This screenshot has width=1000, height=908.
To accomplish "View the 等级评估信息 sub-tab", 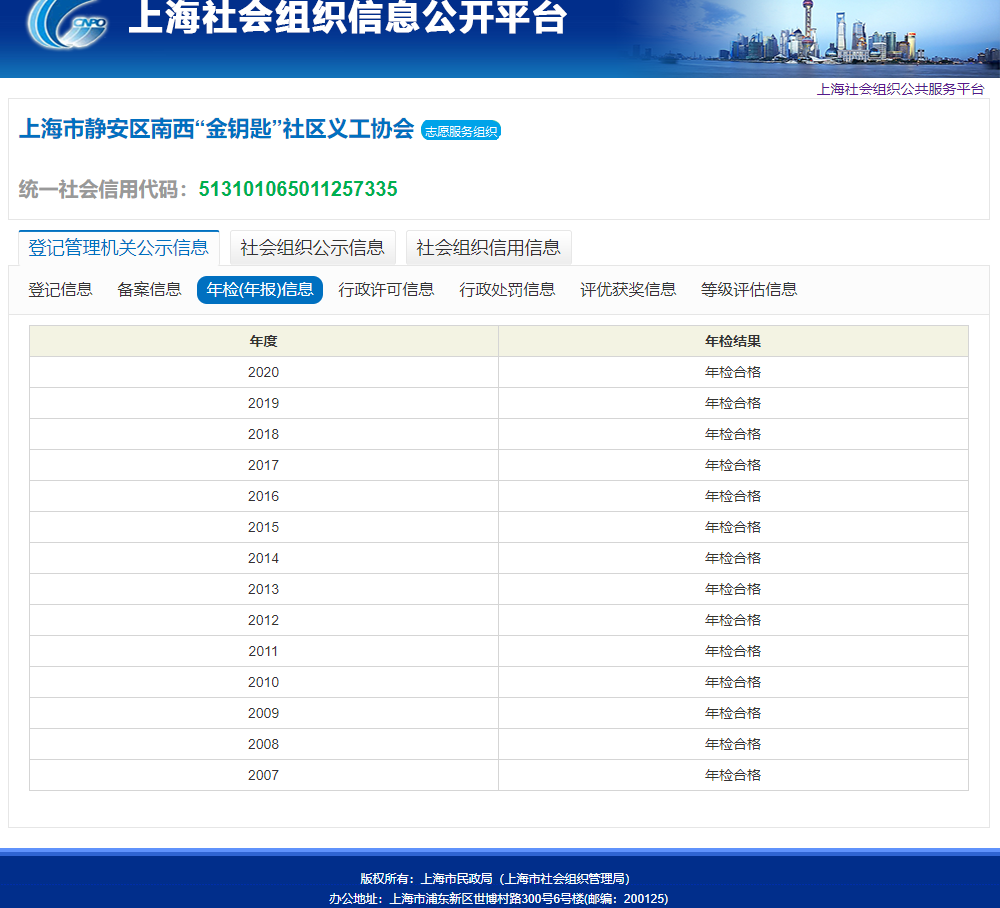I will click(749, 290).
